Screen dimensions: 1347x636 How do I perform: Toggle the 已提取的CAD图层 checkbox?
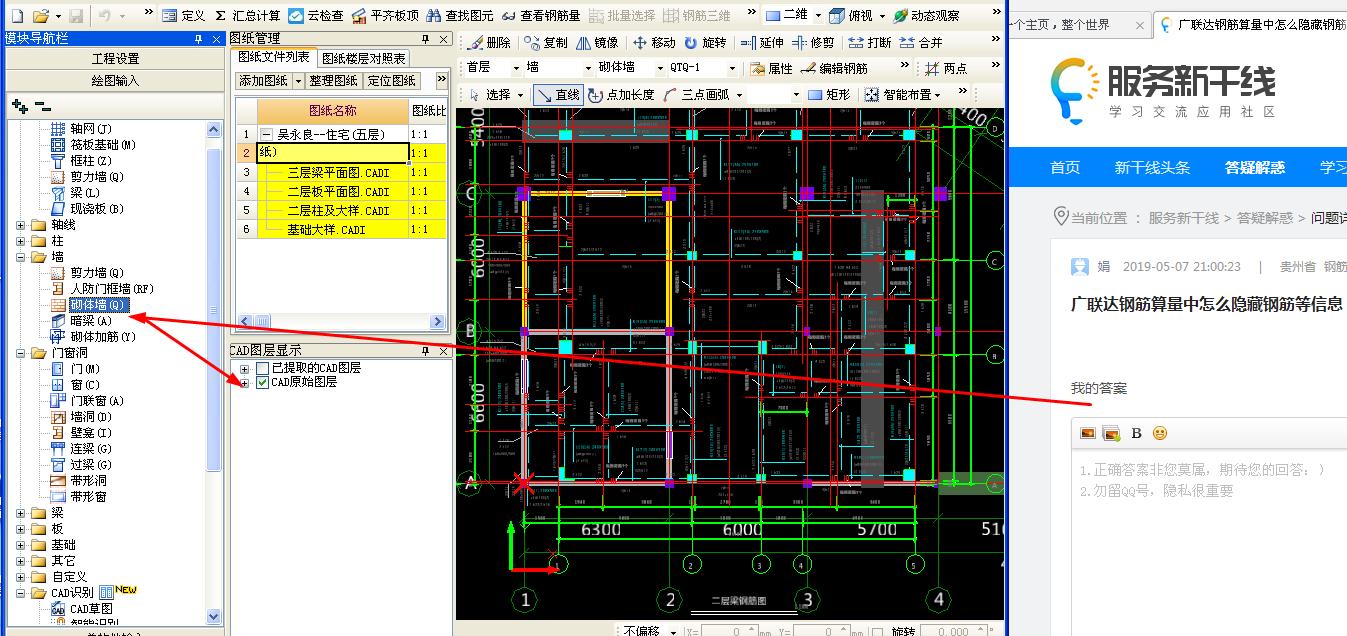coord(263,368)
